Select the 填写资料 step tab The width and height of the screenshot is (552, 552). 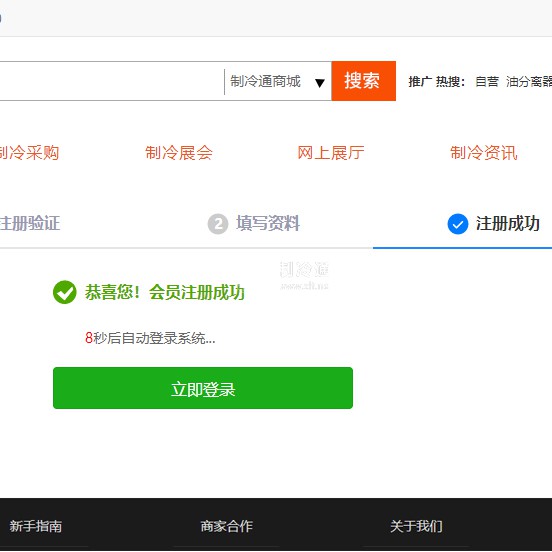coord(268,223)
